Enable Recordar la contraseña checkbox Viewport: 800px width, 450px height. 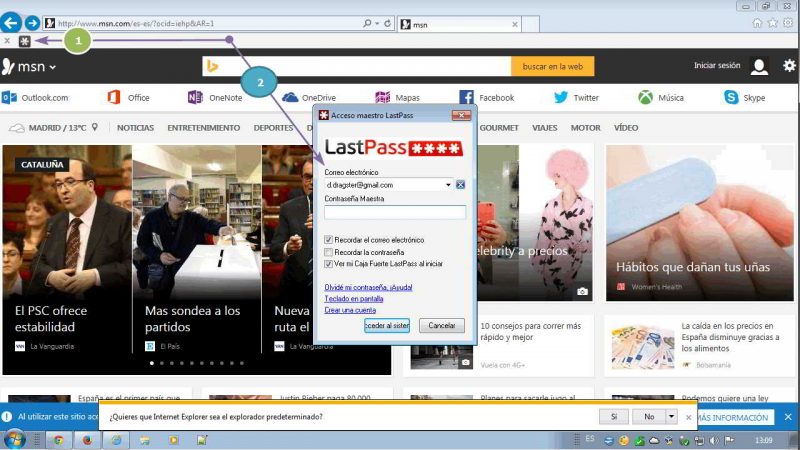[329, 252]
